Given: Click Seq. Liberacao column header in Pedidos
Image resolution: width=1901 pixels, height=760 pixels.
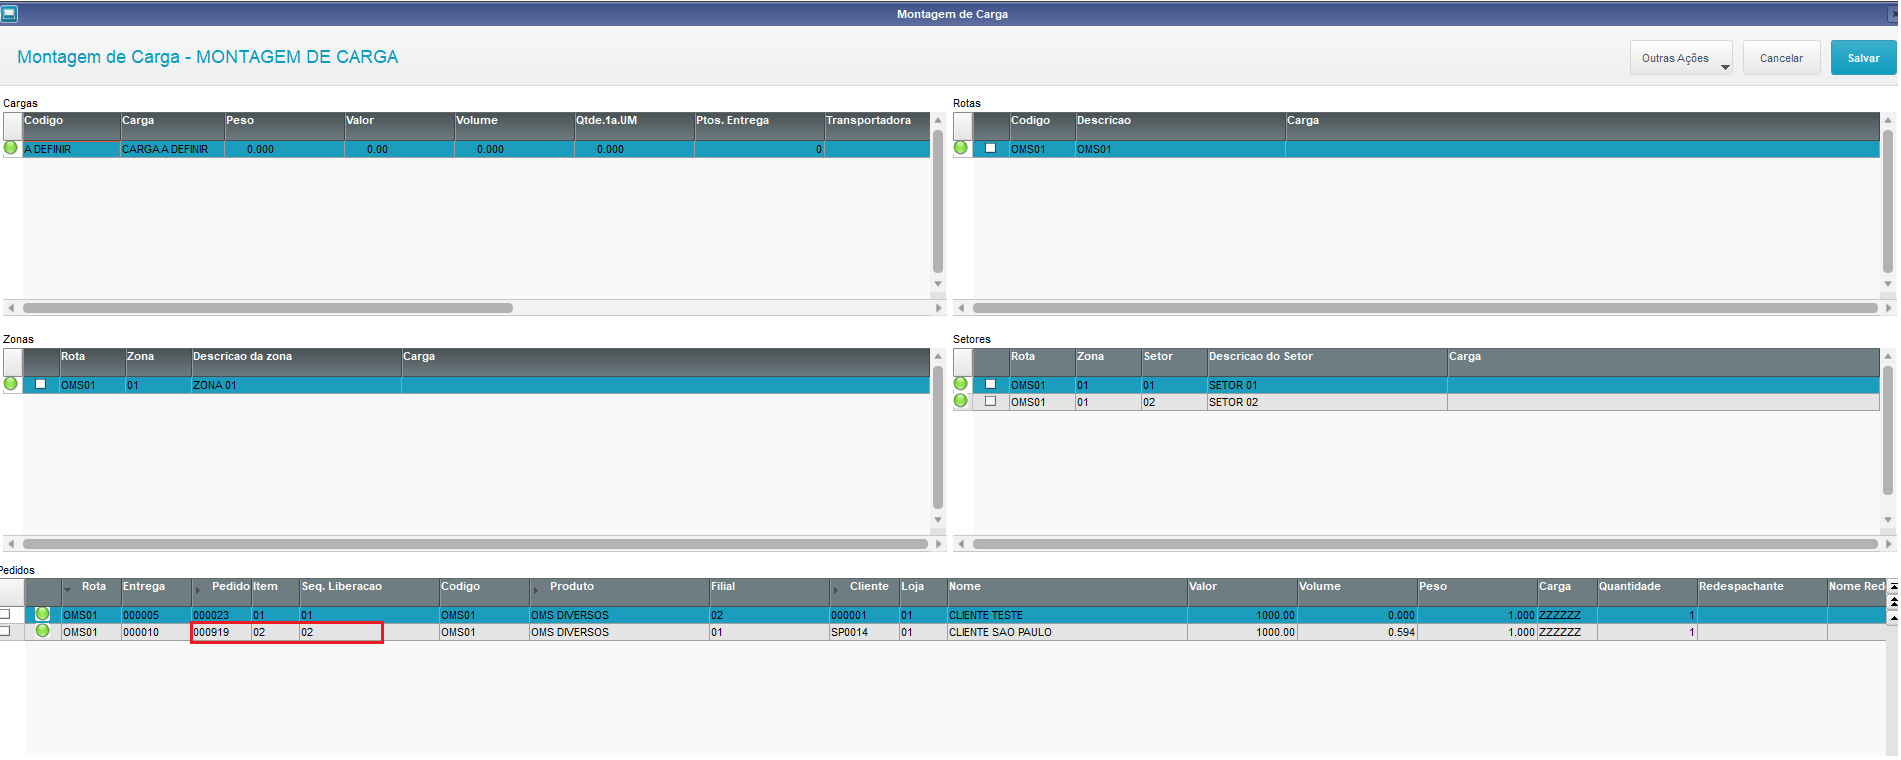Looking at the screenshot, I should tap(369, 592).
